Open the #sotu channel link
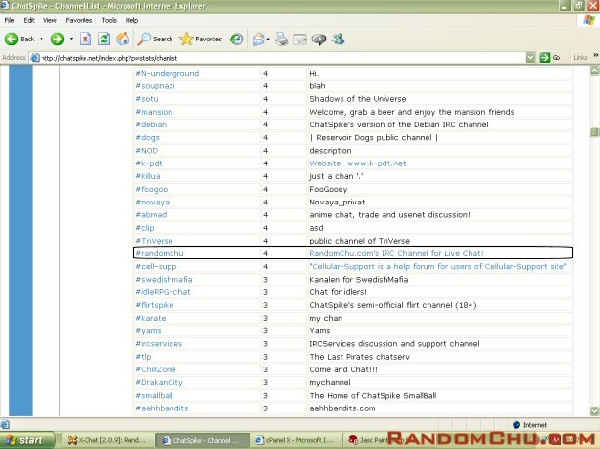This screenshot has width=600, height=449. click(147, 99)
